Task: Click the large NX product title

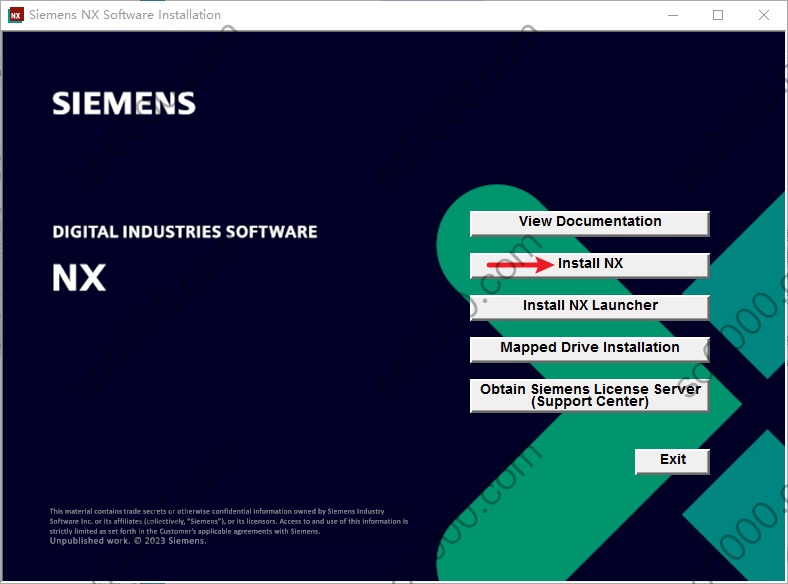Action: (79, 277)
